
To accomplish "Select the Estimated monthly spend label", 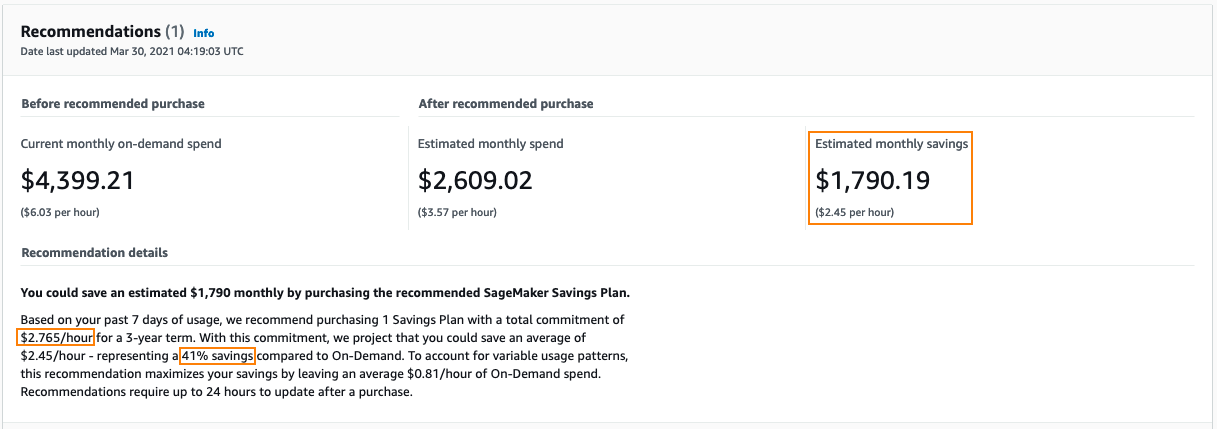I will click(490, 144).
